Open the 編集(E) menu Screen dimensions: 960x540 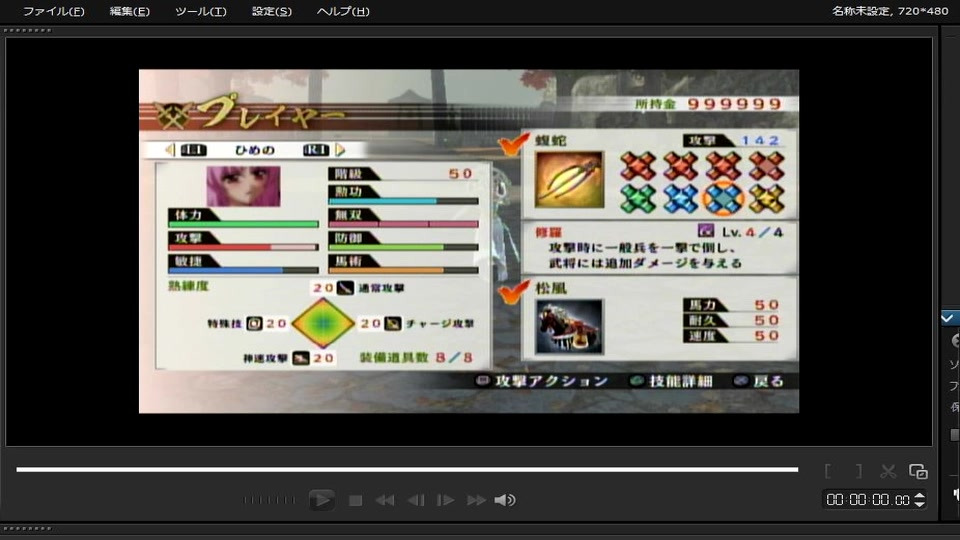(129, 11)
